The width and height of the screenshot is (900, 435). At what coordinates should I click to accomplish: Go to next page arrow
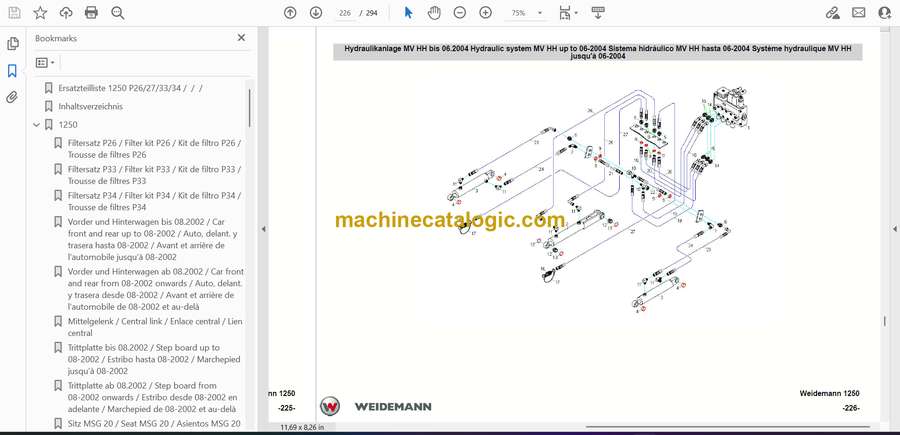coord(316,13)
